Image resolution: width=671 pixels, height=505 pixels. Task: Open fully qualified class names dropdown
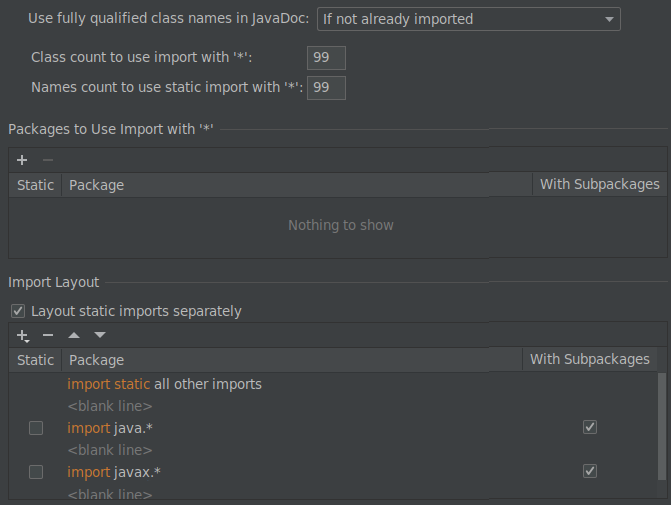468,19
